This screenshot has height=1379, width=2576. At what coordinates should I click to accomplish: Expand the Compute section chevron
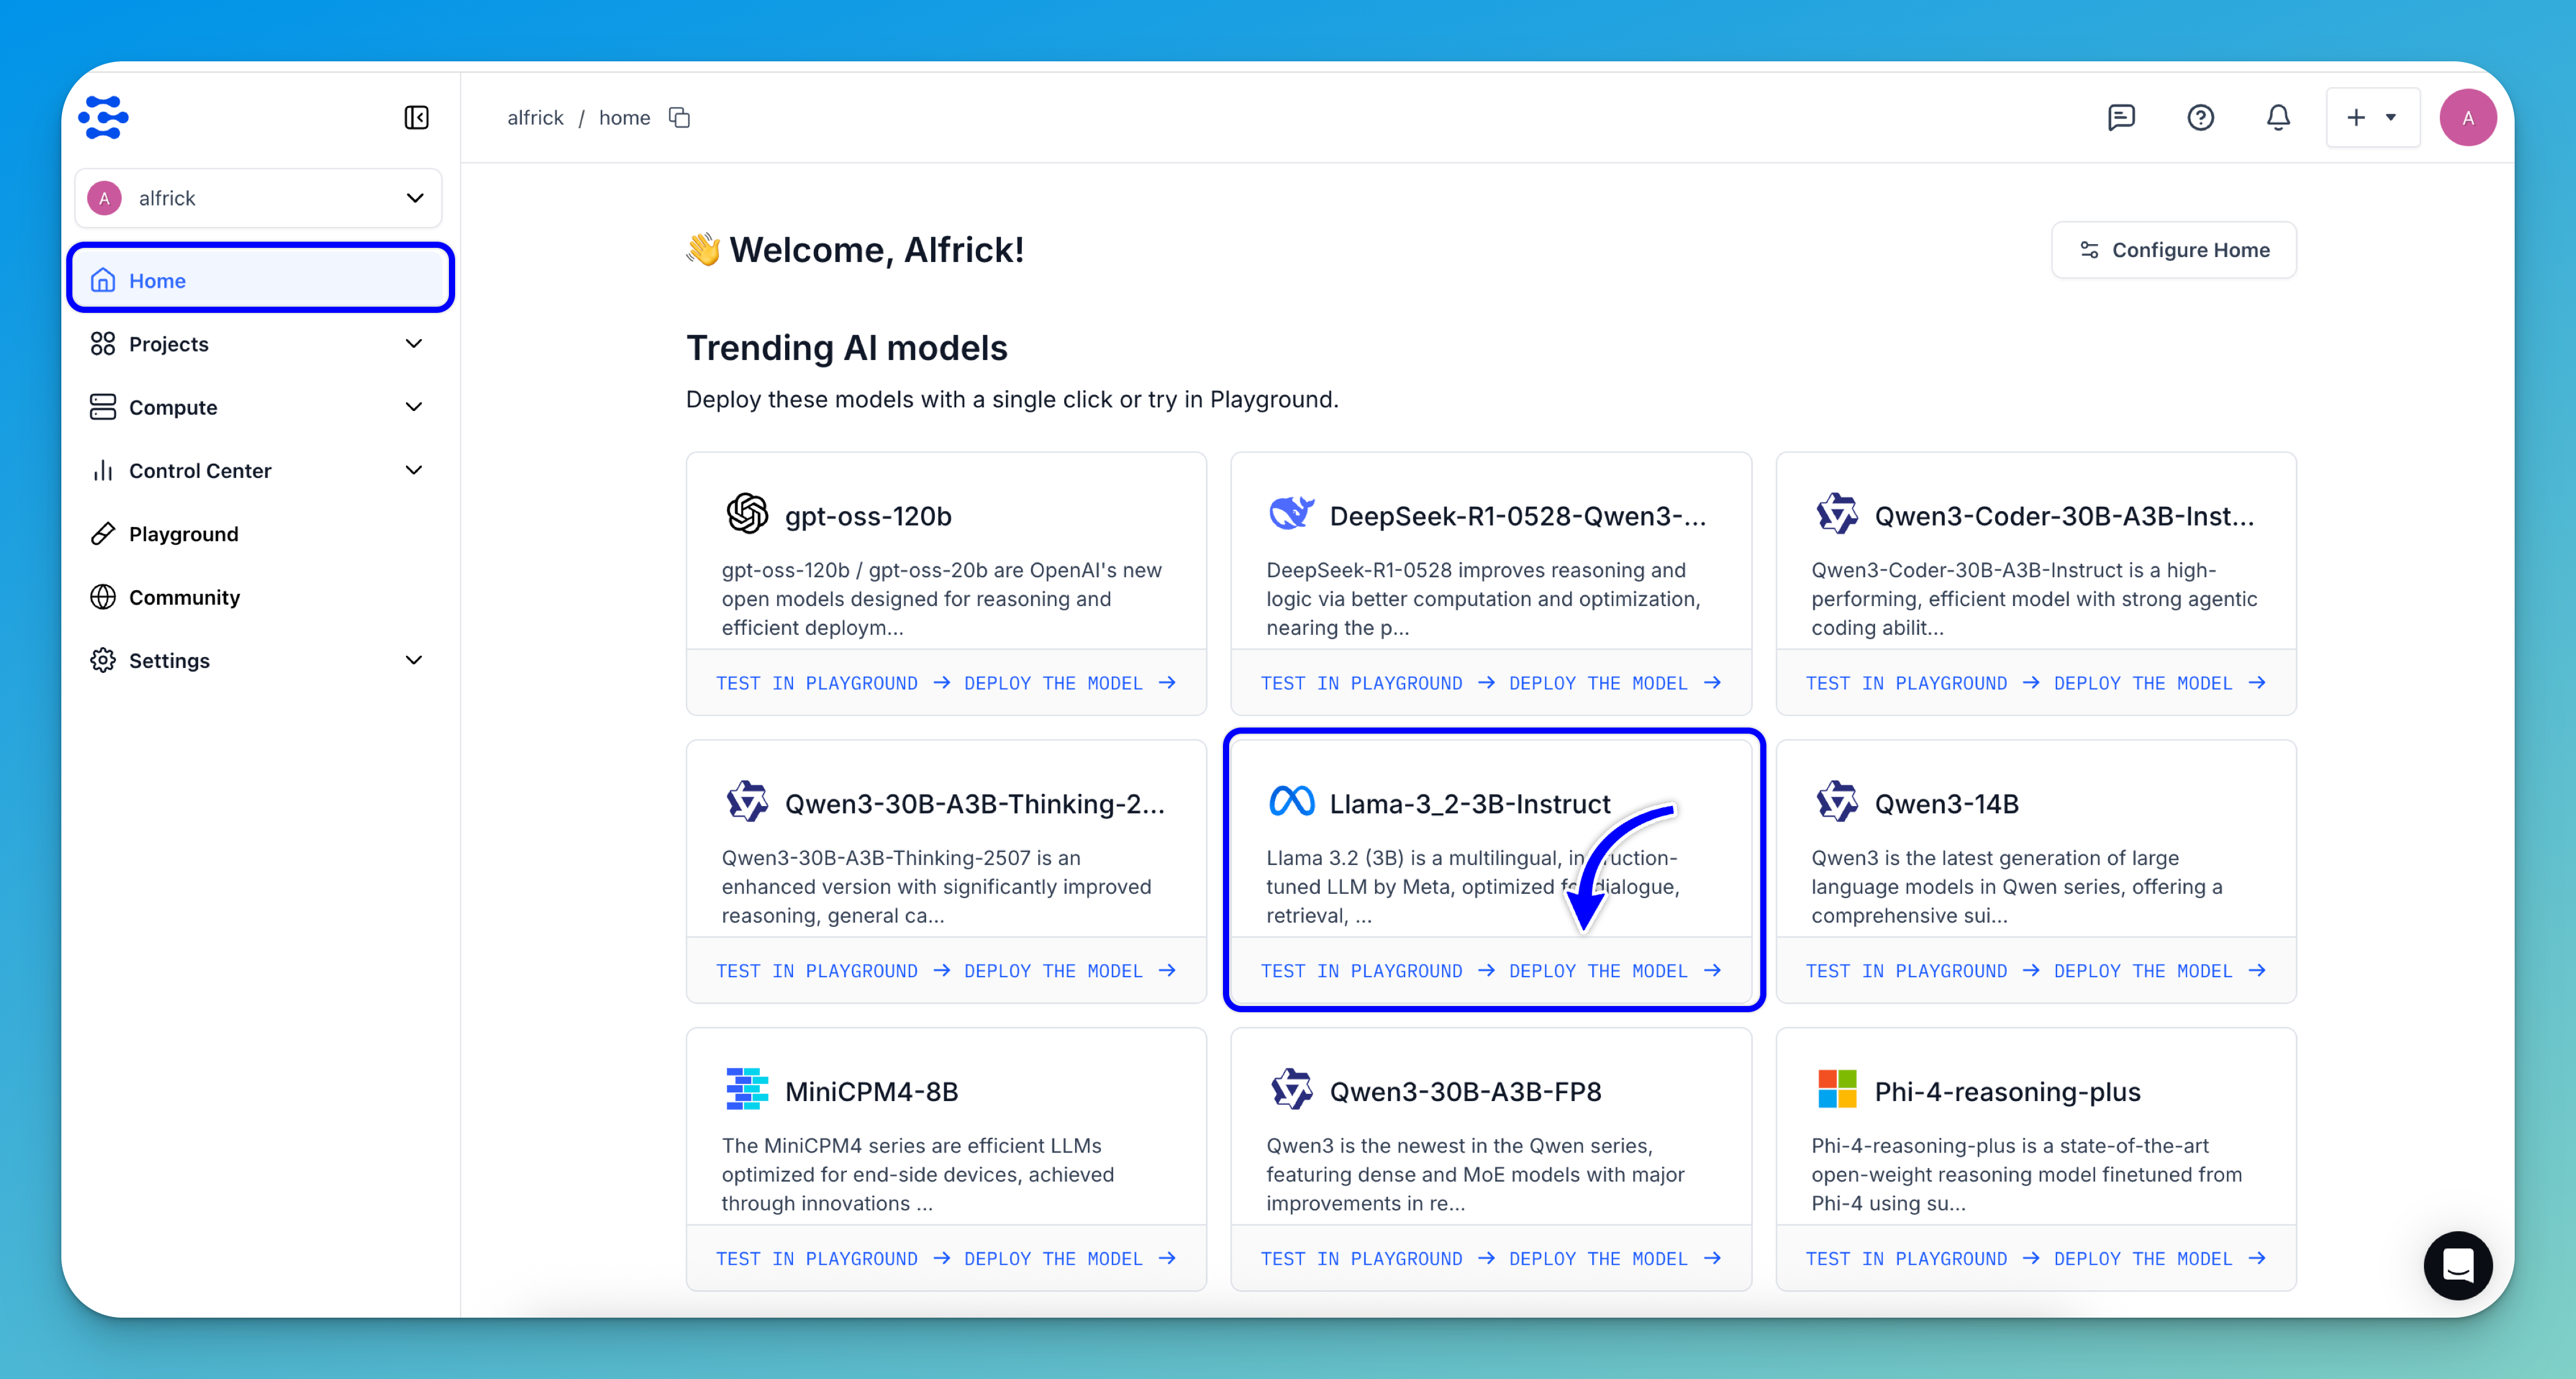point(414,407)
